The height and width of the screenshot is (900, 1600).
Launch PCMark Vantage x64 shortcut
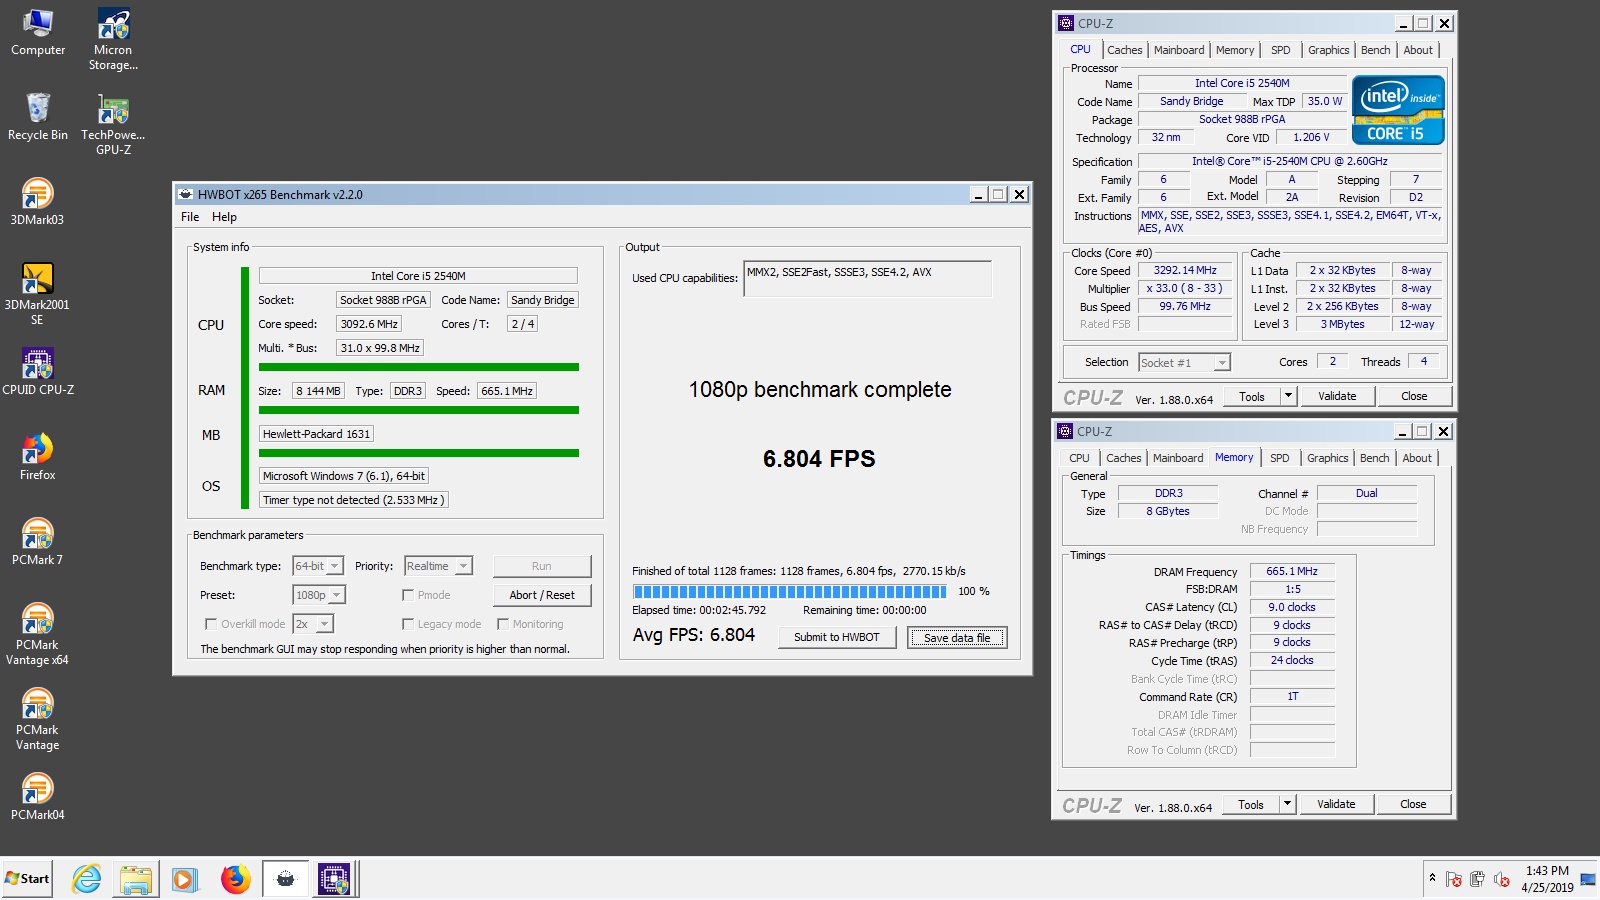[x=37, y=634]
